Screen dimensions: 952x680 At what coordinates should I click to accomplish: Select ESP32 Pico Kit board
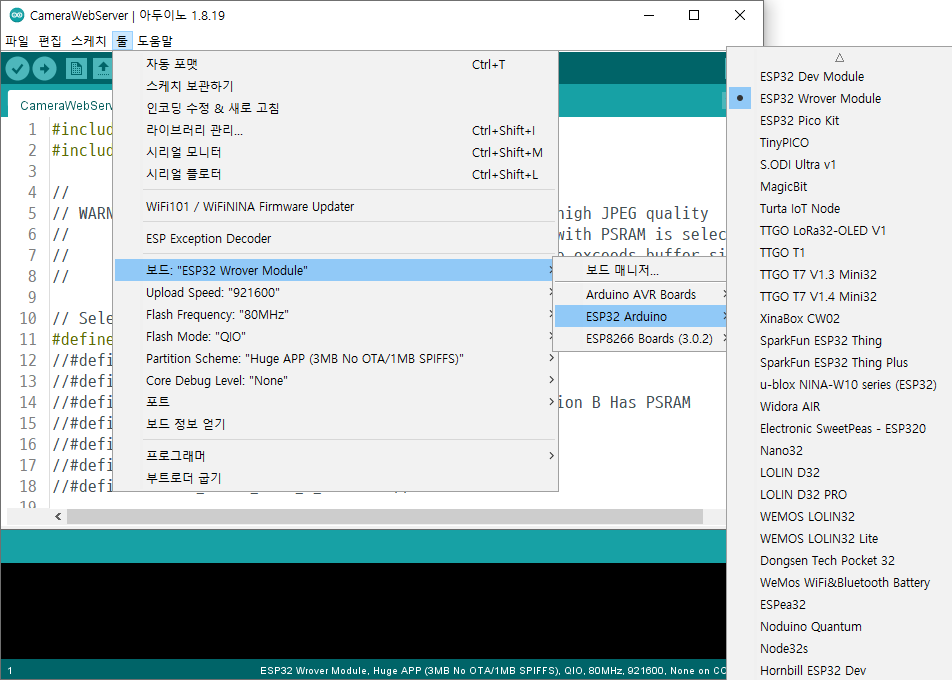[839, 120]
